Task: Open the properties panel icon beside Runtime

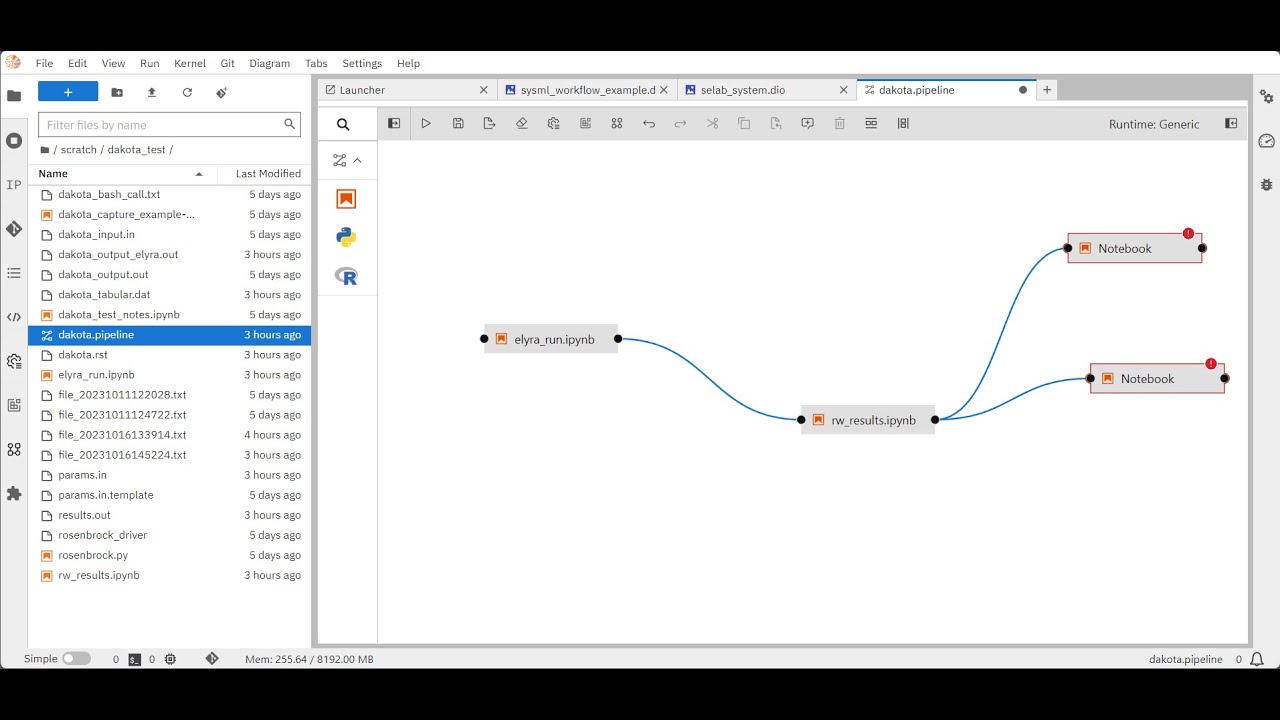Action: 1231,124
